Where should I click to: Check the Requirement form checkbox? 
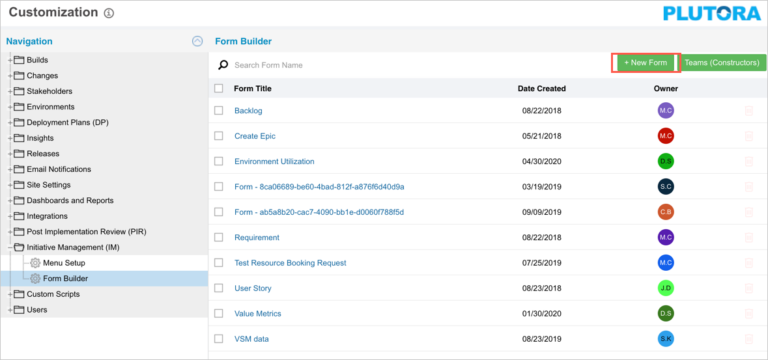[x=218, y=238]
